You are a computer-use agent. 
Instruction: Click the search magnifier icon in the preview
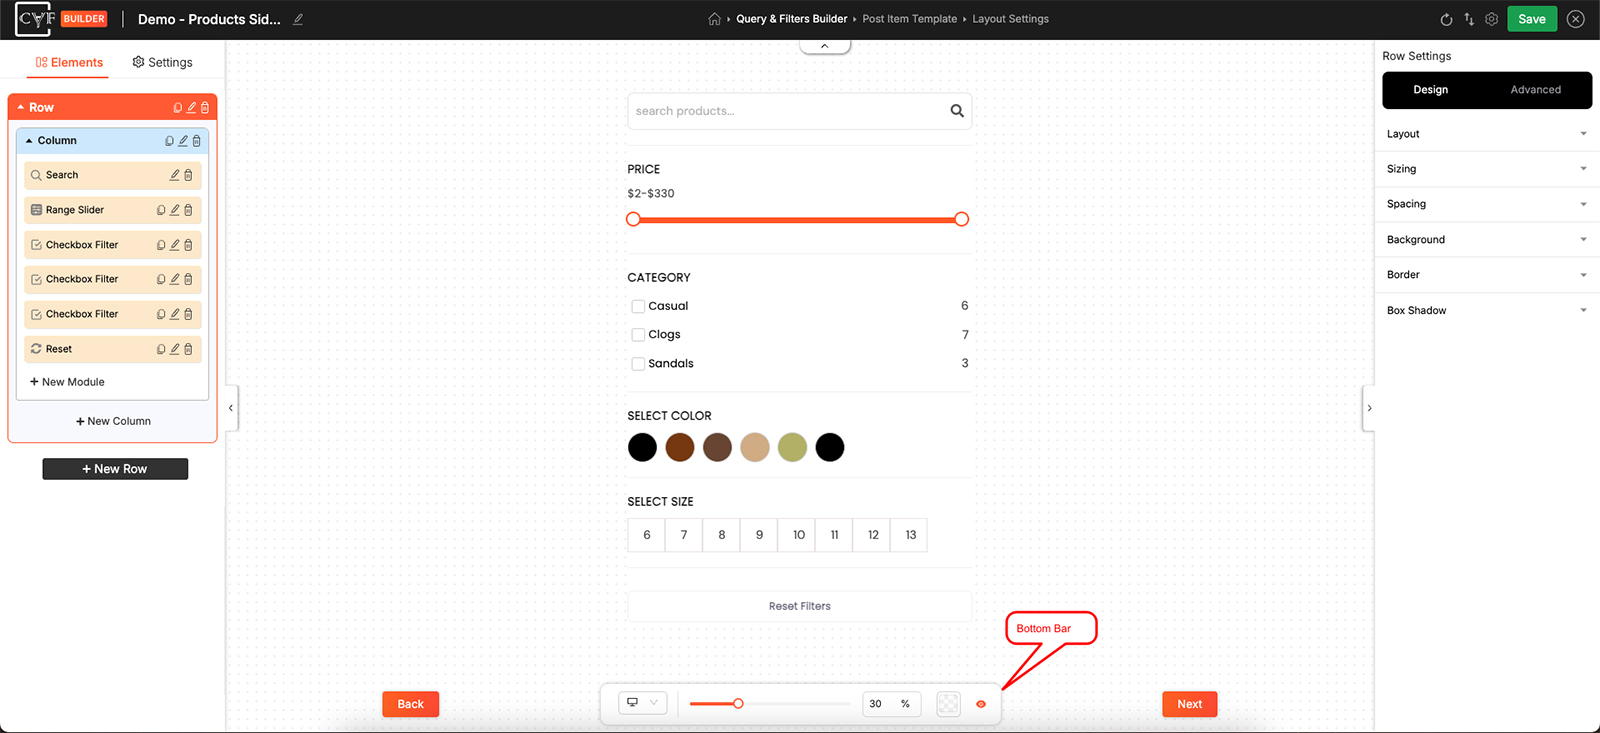click(x=957, y=111)
